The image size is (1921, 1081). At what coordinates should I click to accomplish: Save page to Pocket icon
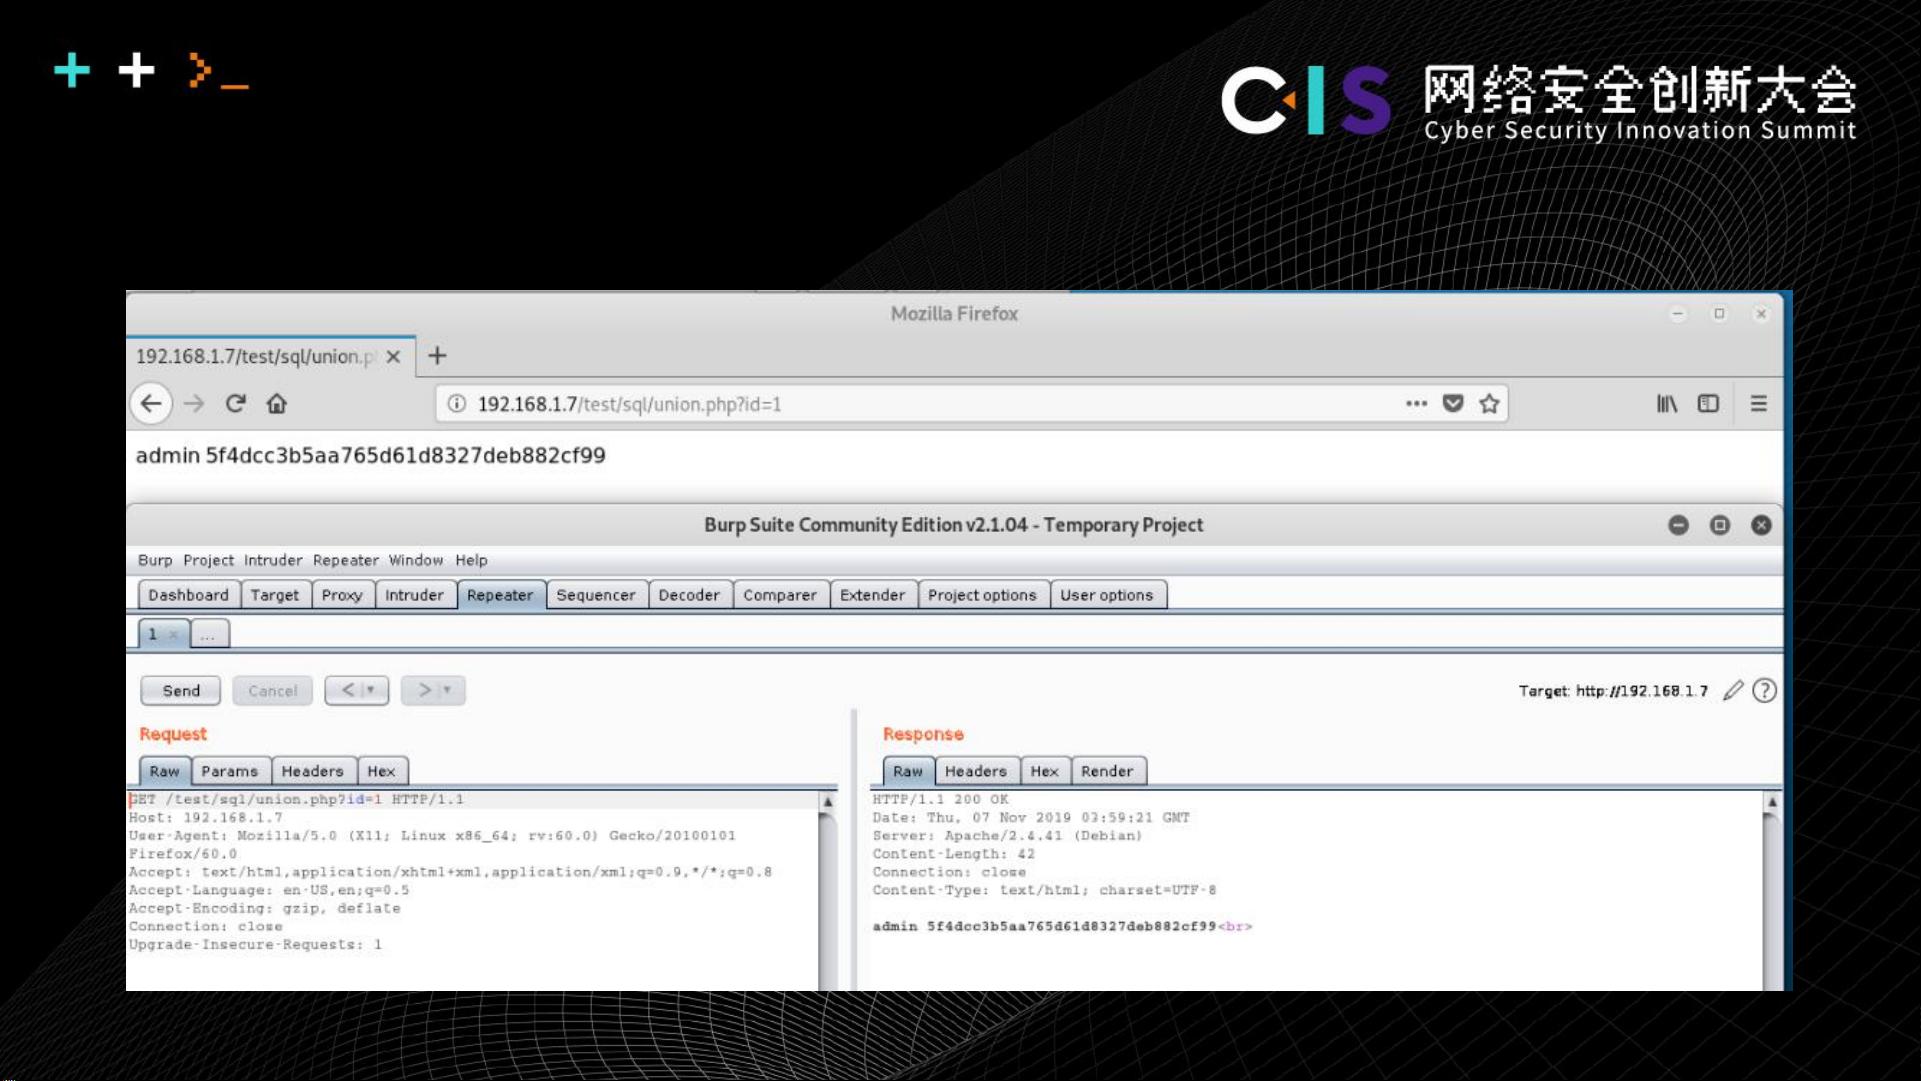[x=1453, y=404]
